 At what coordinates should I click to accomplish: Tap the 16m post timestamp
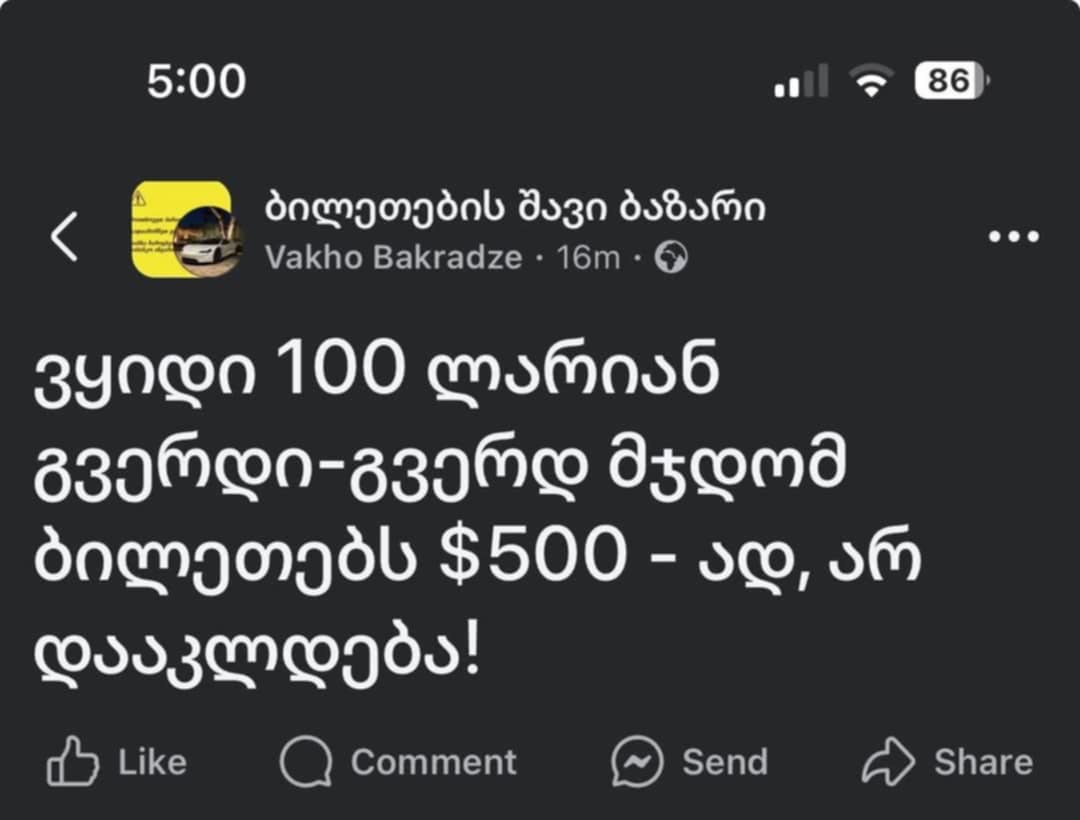pos(588,257)
